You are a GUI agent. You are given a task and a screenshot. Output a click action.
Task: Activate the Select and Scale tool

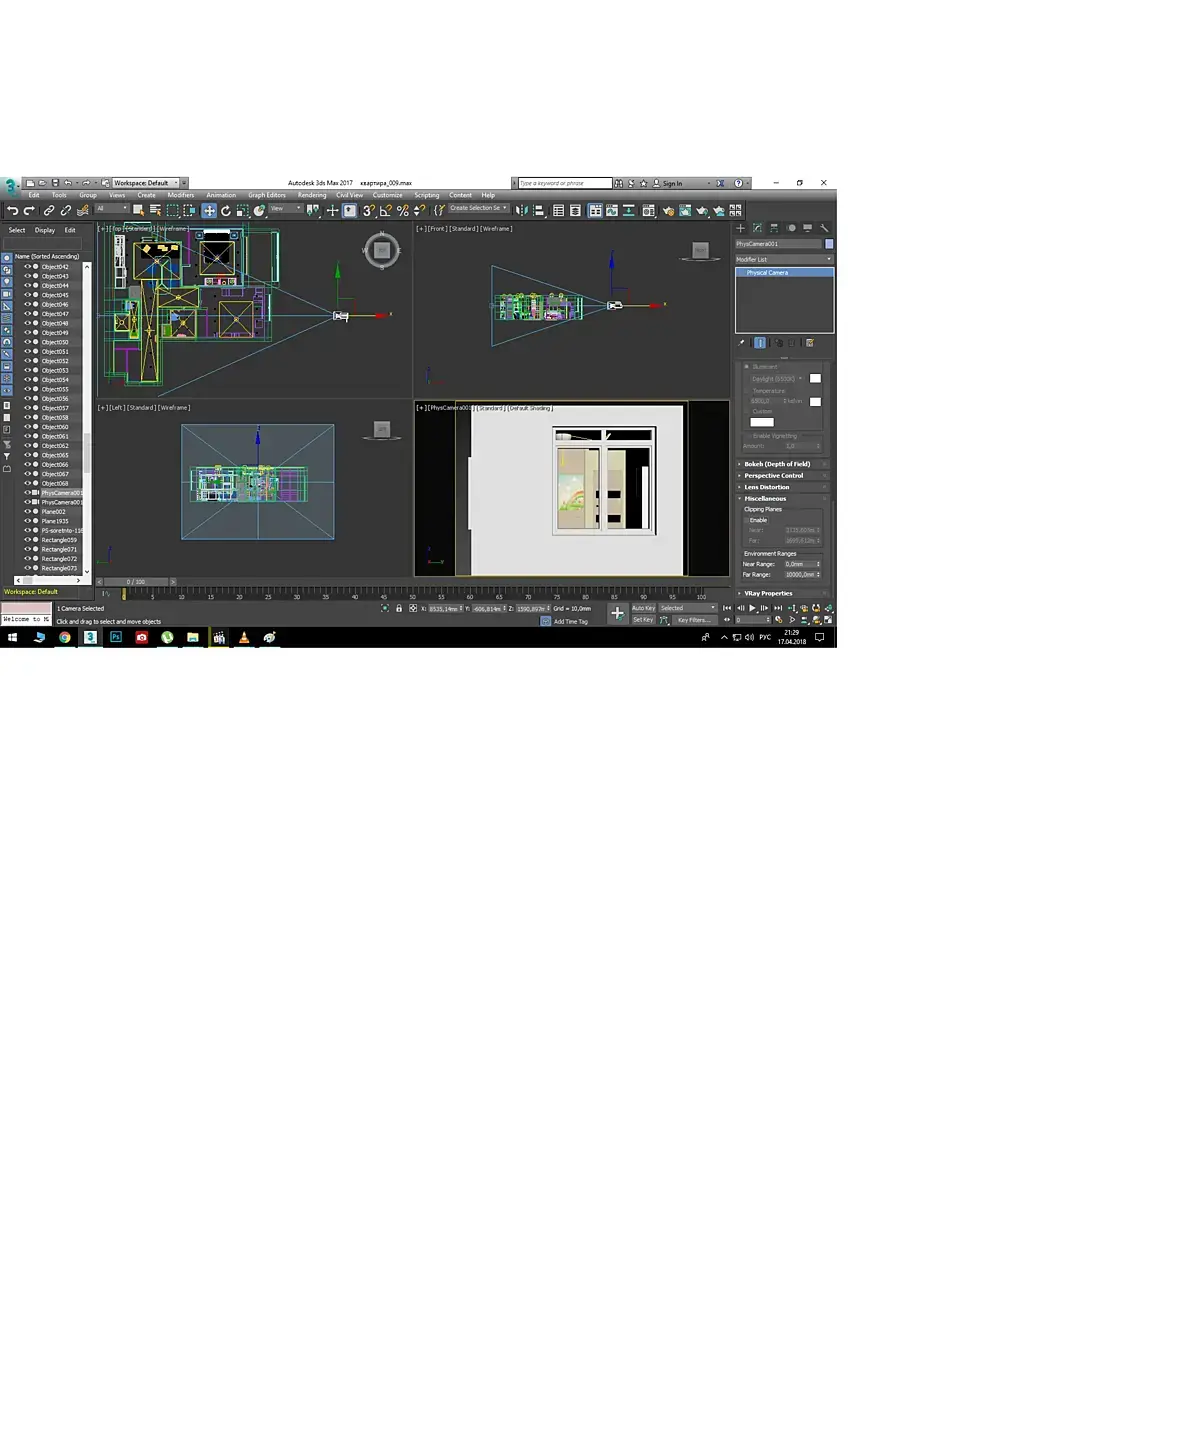coord(243,211)
